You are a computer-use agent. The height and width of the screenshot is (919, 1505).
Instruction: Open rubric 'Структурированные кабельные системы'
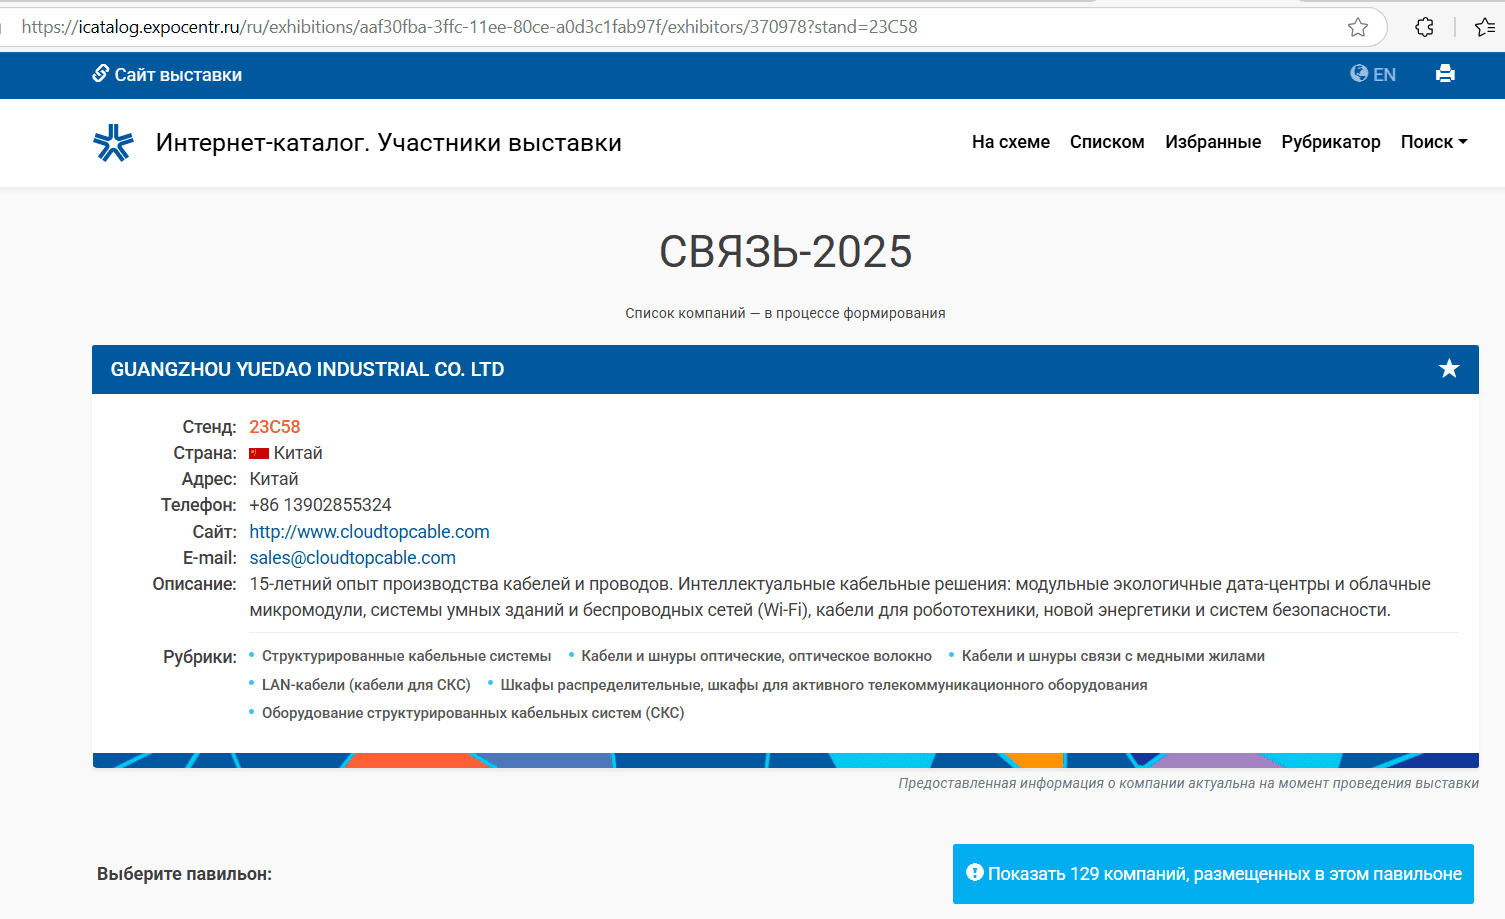point(406,656)
